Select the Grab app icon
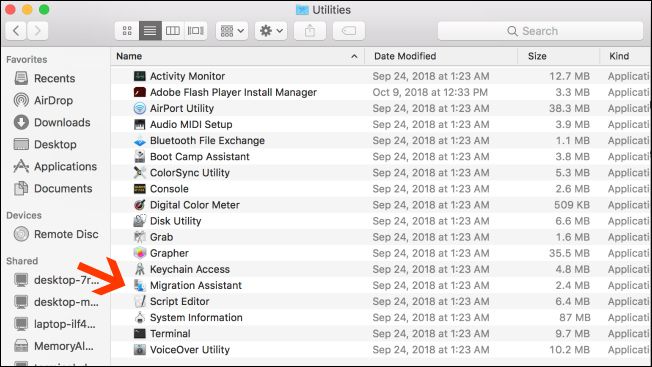 coord(140,237)
